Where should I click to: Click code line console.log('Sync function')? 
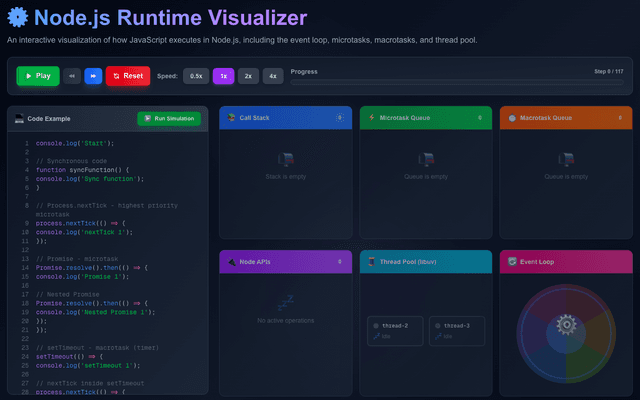[x=90, y=179]
